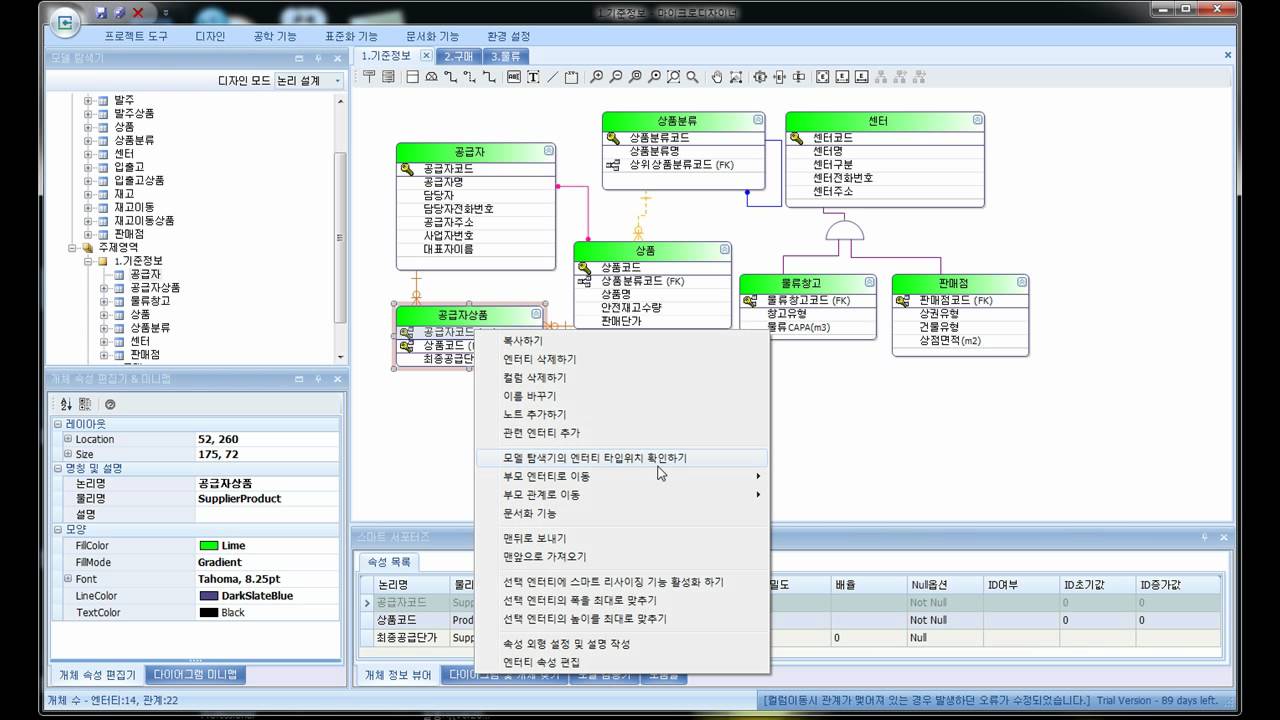Collapse the 상품 entity box

[x=724, y=250]
